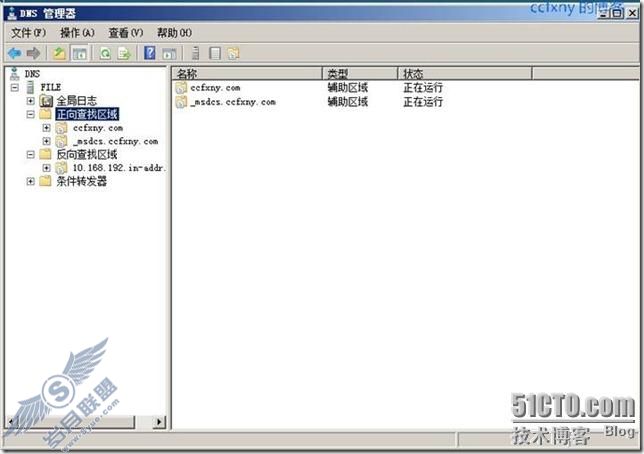Expand the 全局日志 node
Screen dimensions: 644x454
(x=30, y=101)
